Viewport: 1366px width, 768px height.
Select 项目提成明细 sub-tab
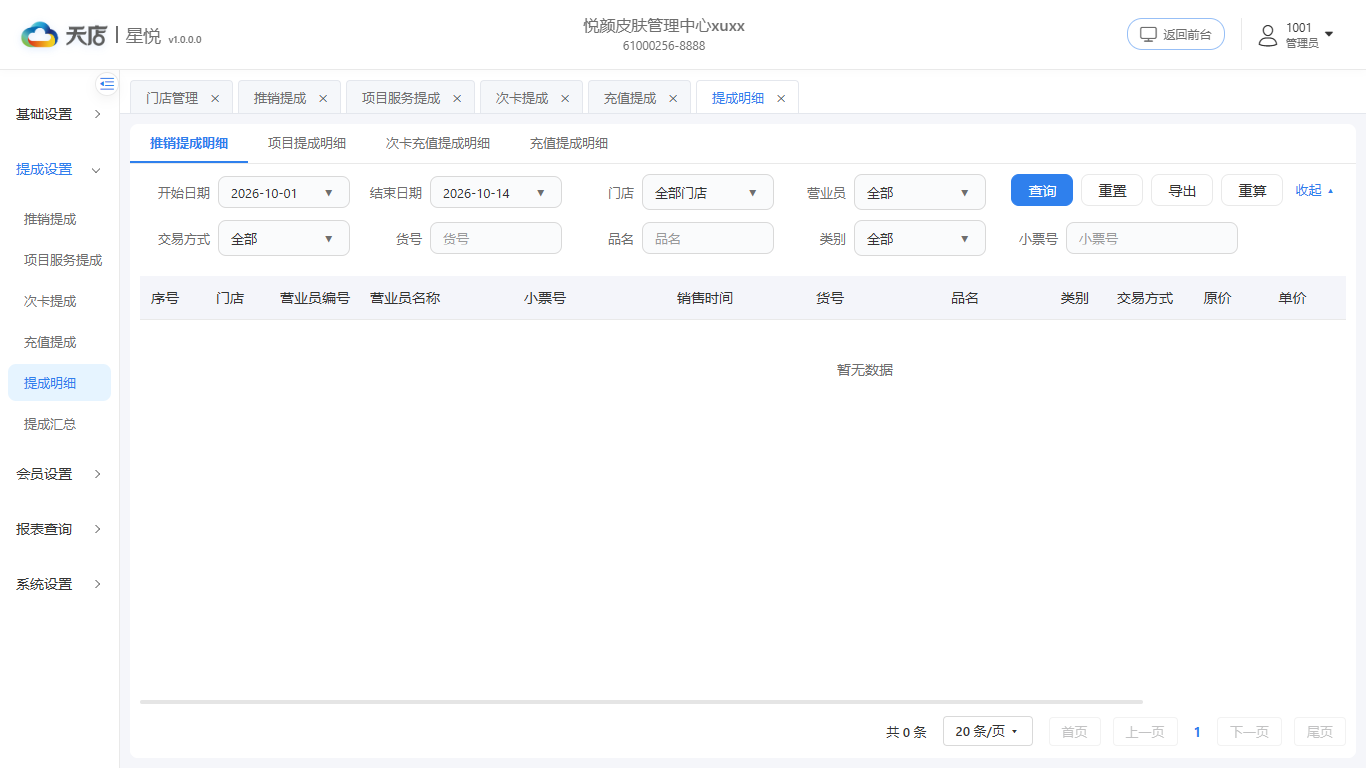coord(307,143)
